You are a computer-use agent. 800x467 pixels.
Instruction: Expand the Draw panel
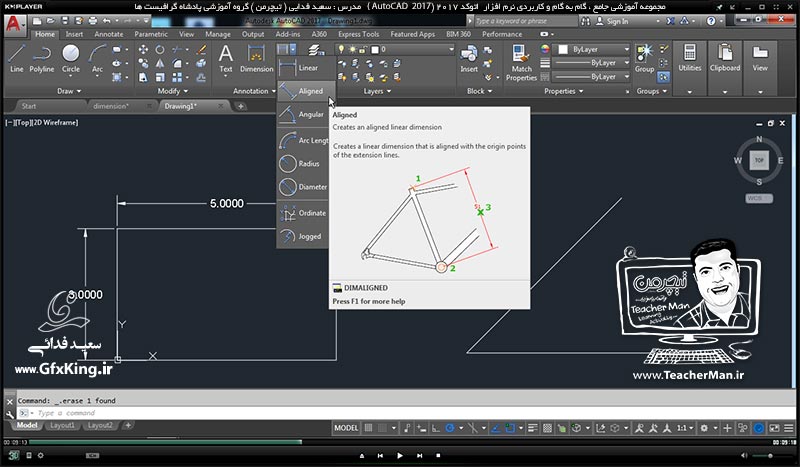point(69,91)
